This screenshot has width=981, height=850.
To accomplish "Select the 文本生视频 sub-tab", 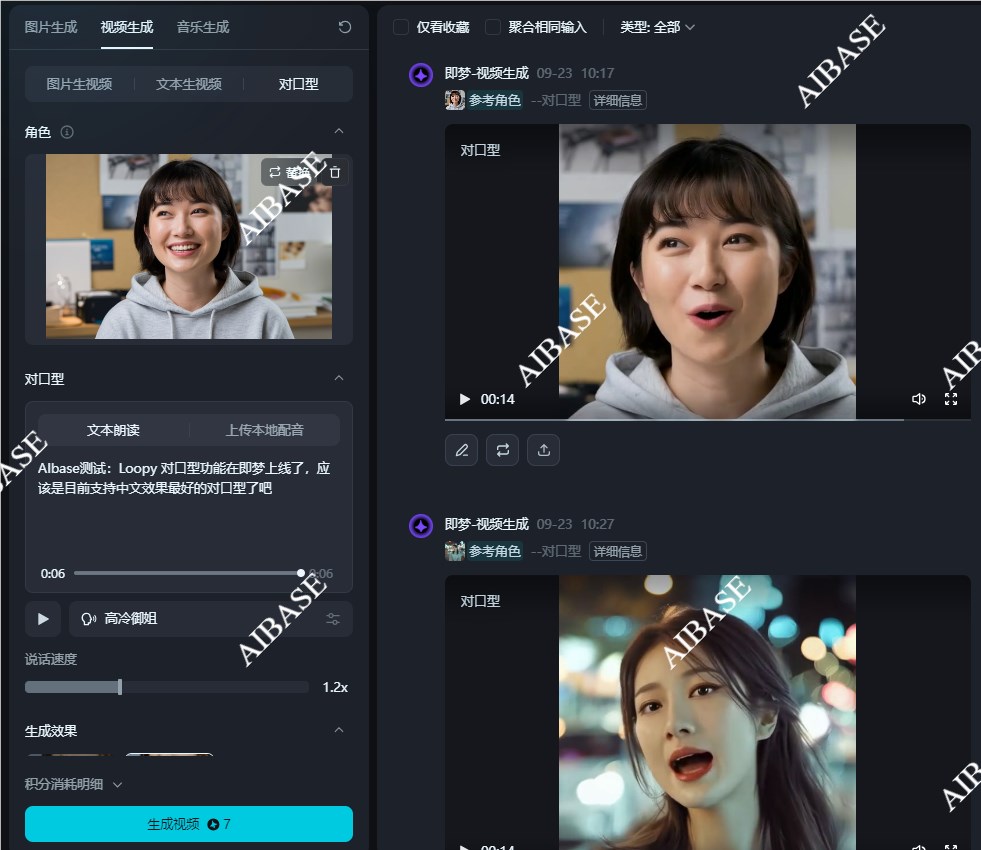I will pos(189,84).
